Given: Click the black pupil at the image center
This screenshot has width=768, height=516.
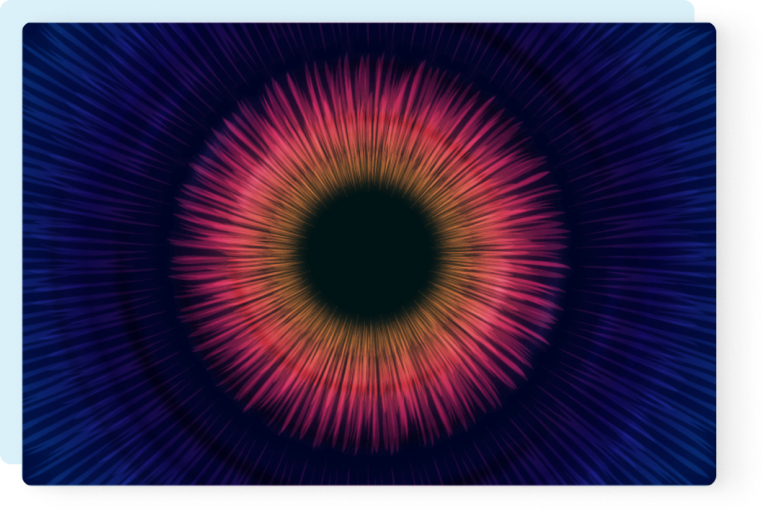Looking at the screenshot, I should tap(370, 253).
